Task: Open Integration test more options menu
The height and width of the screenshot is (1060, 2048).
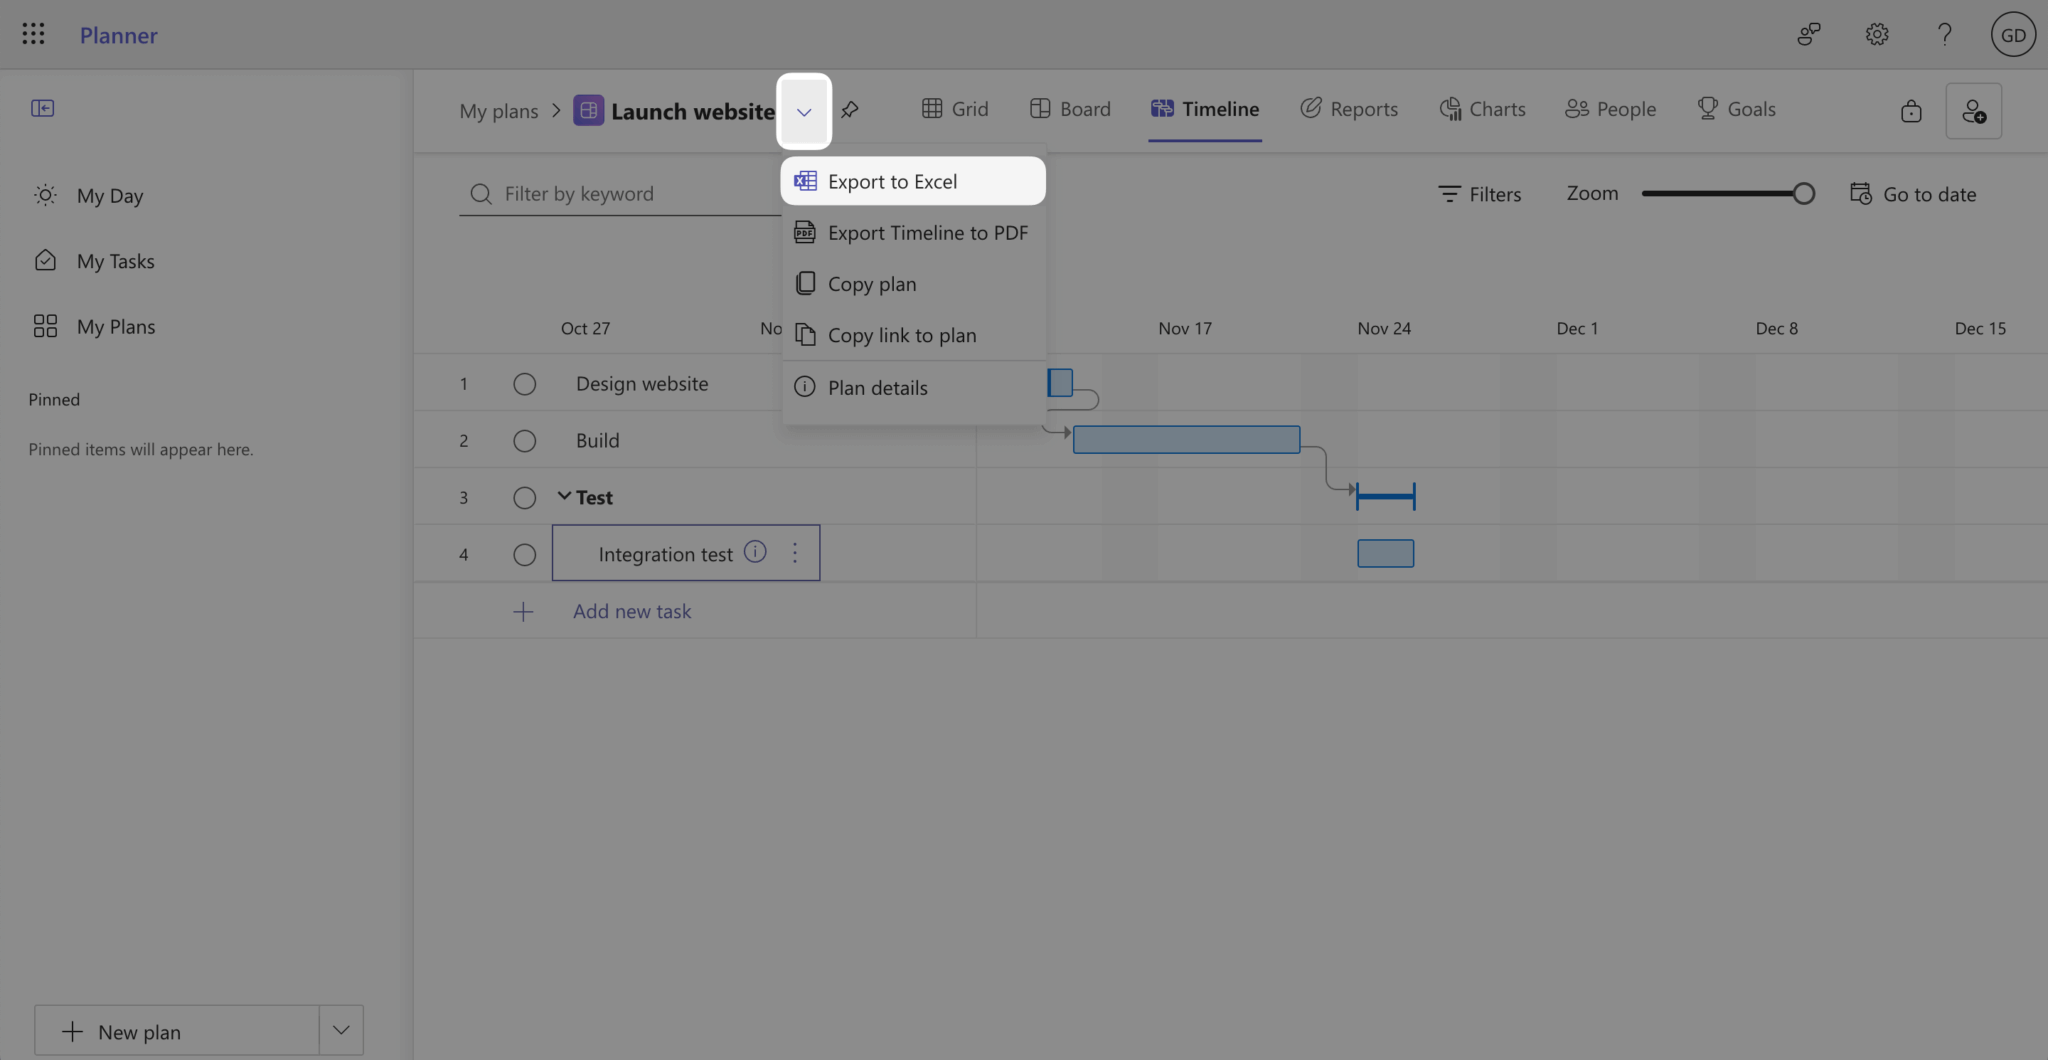Action: click(x=795, y=553)
